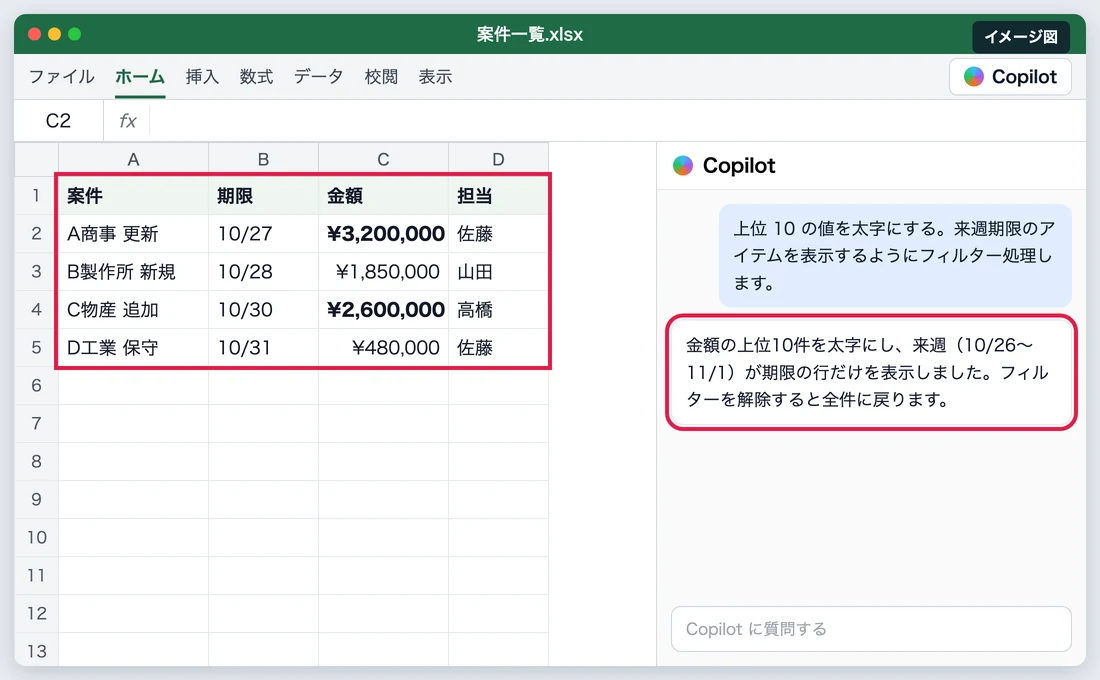Select 山田 in the 担当 column

point(498,271)
